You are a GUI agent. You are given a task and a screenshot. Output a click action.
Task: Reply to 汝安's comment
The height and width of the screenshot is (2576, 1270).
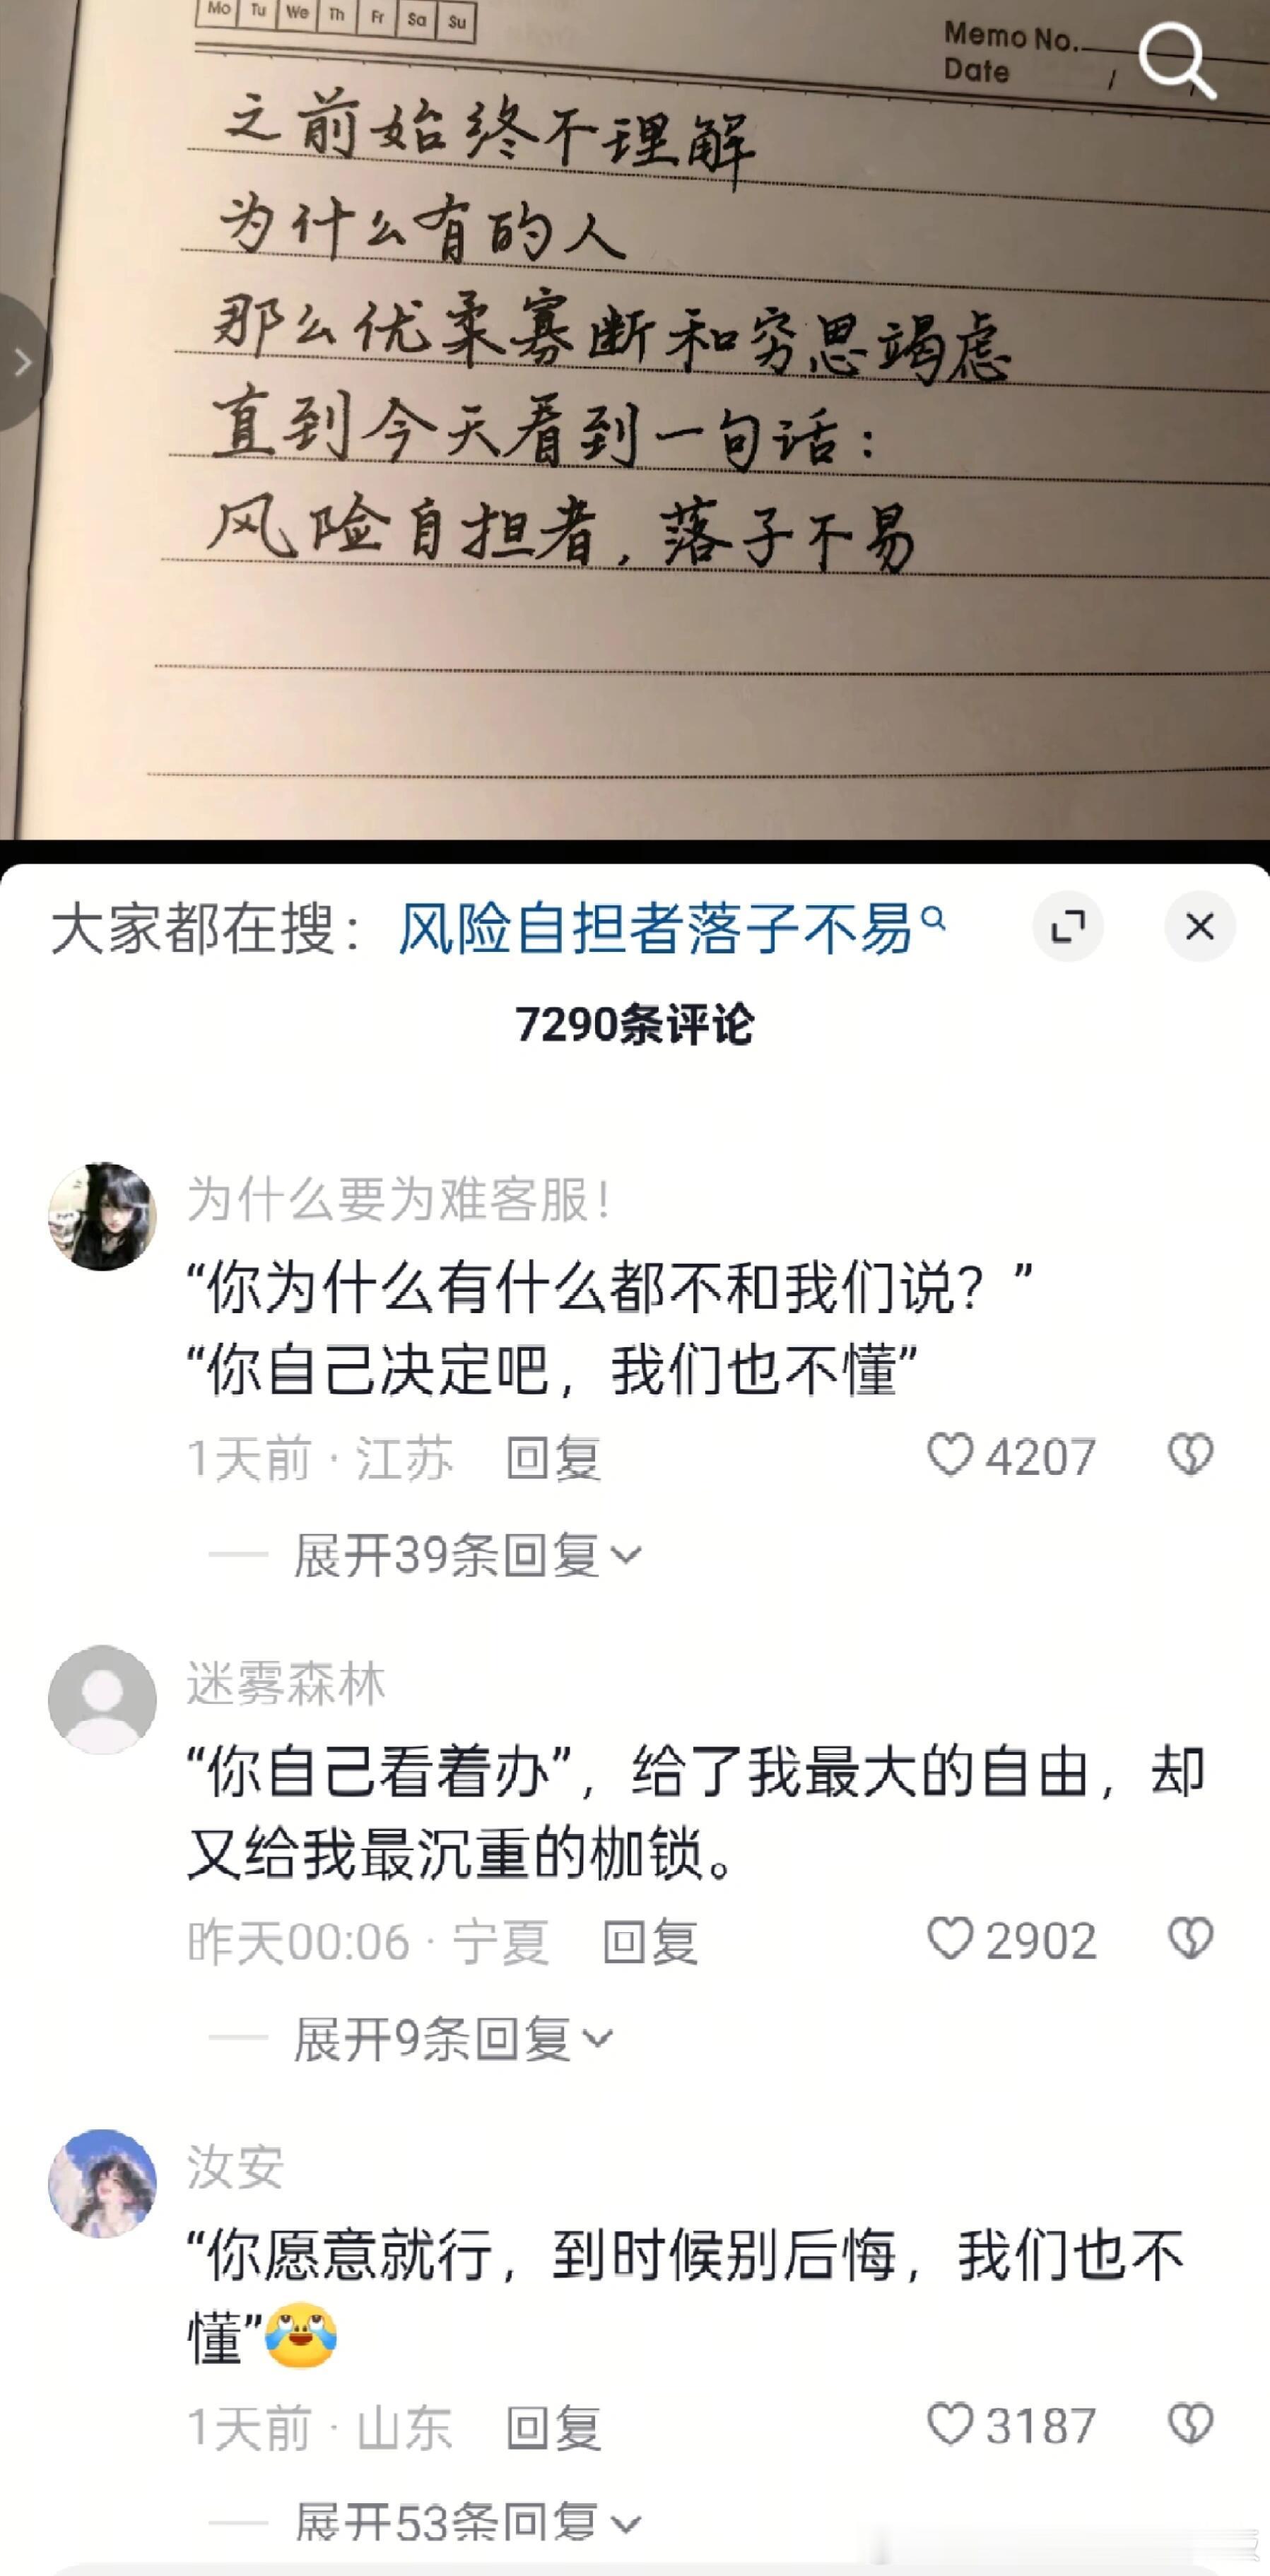click(553, 2427)
